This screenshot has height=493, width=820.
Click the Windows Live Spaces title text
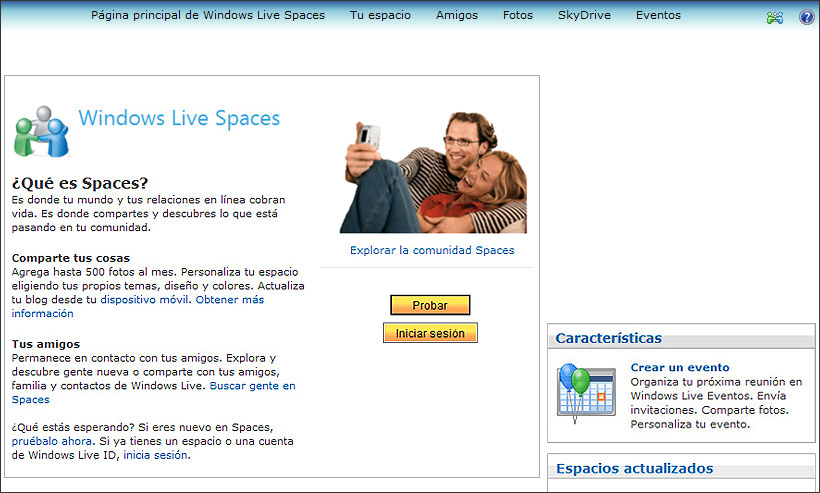(x=179, y=119)
